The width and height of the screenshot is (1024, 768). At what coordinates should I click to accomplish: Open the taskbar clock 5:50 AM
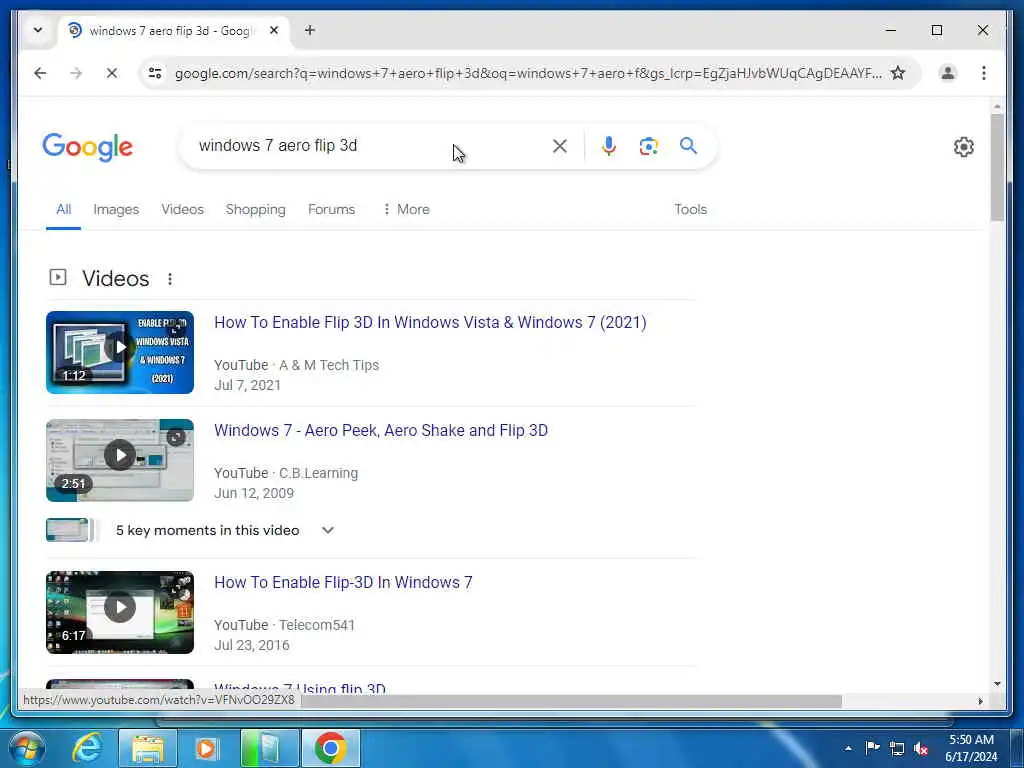971,748
